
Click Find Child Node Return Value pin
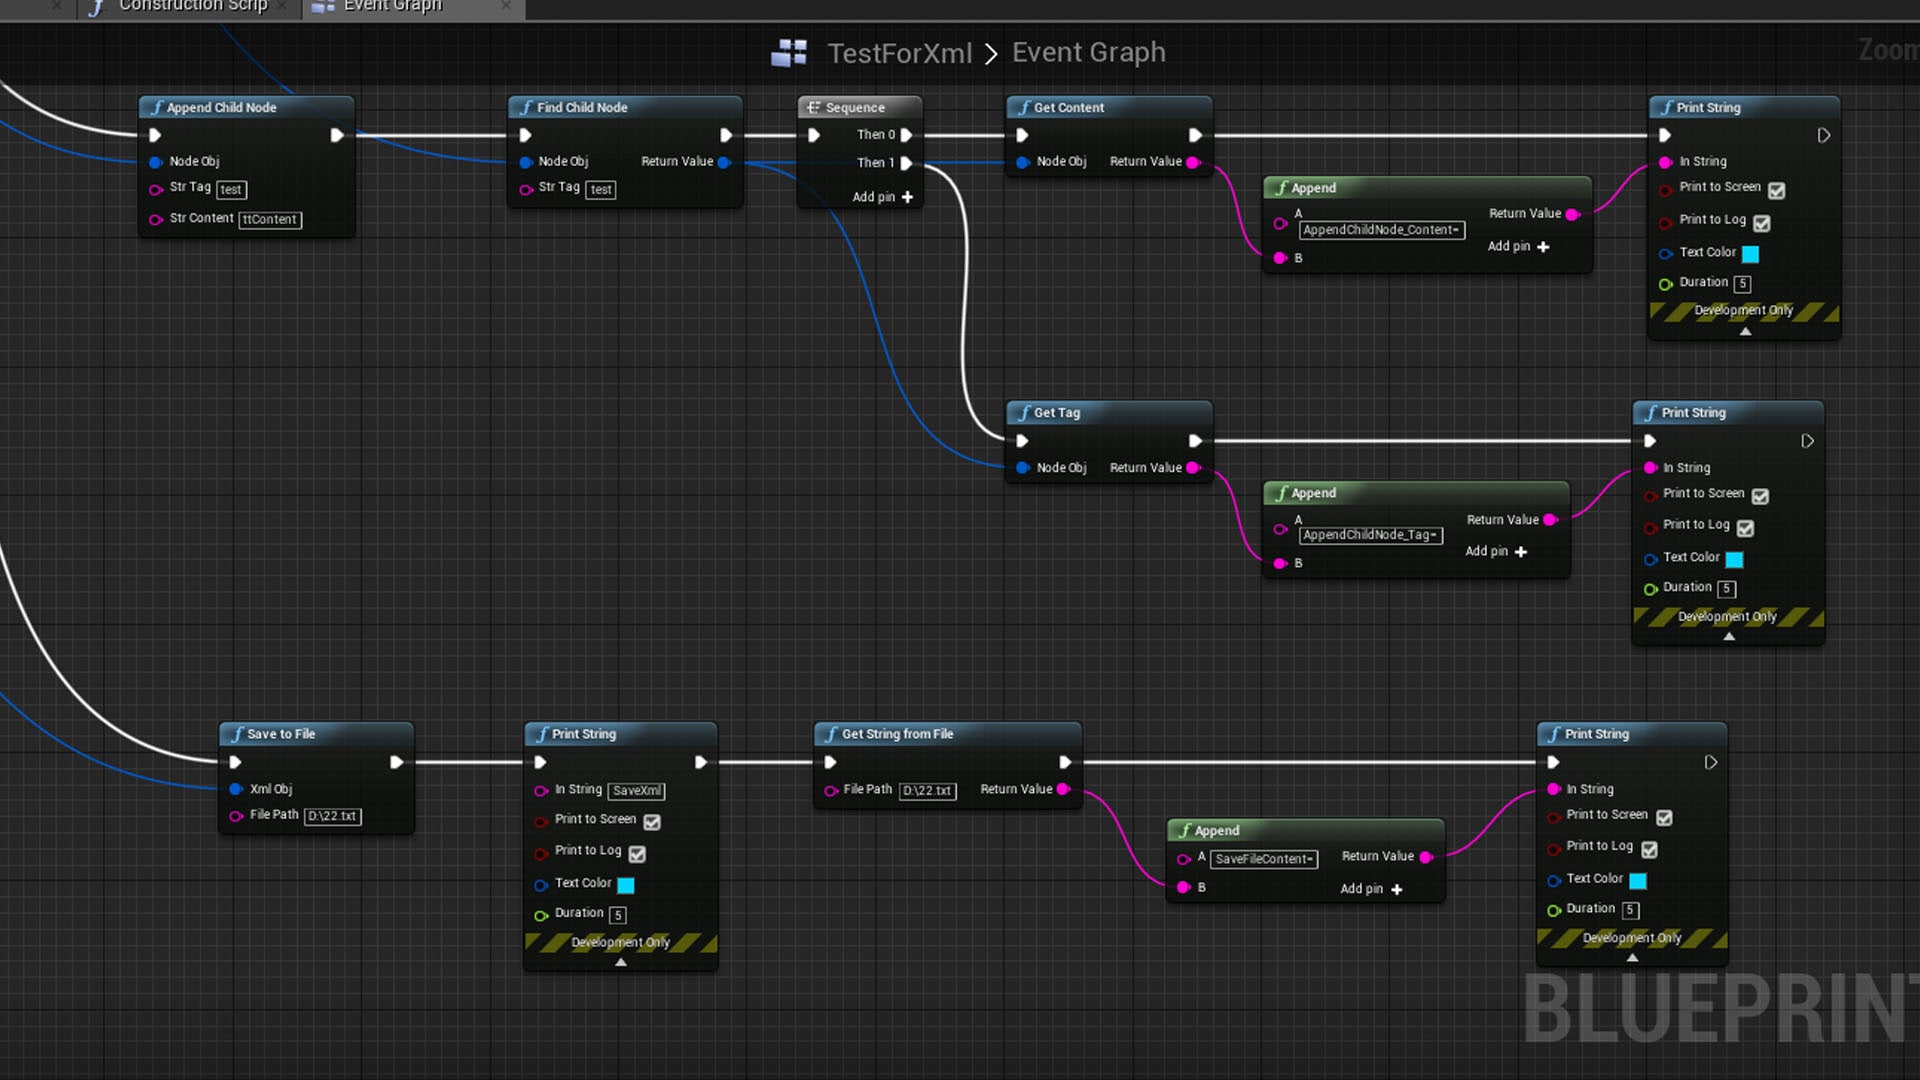(725, 162)
